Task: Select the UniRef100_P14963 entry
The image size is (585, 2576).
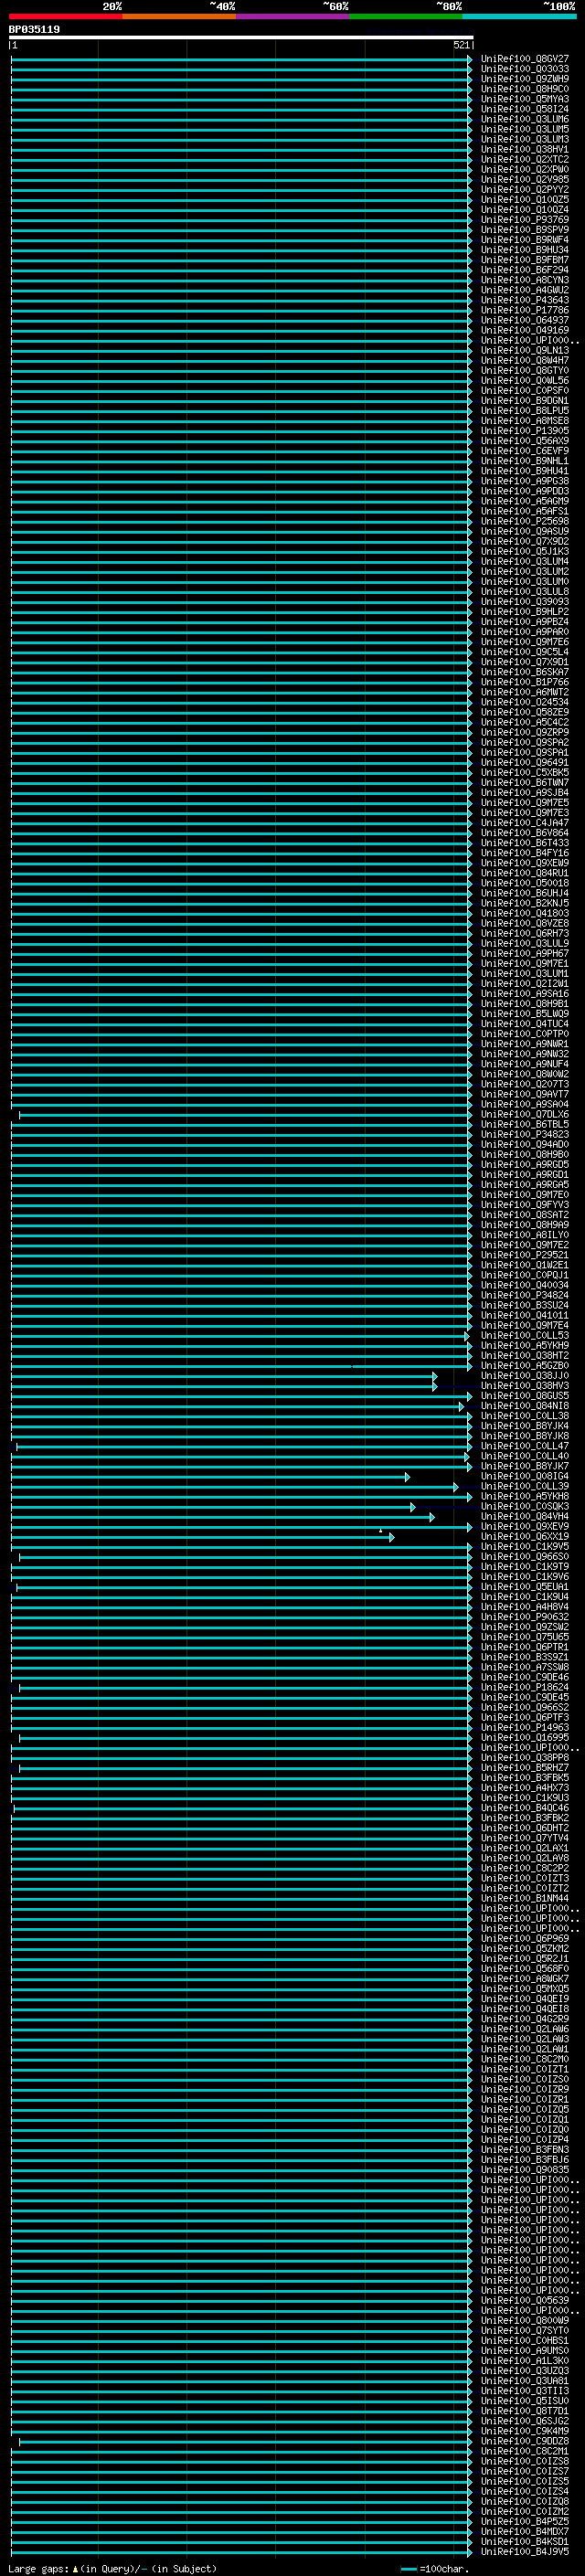Action: [524, 1728]
